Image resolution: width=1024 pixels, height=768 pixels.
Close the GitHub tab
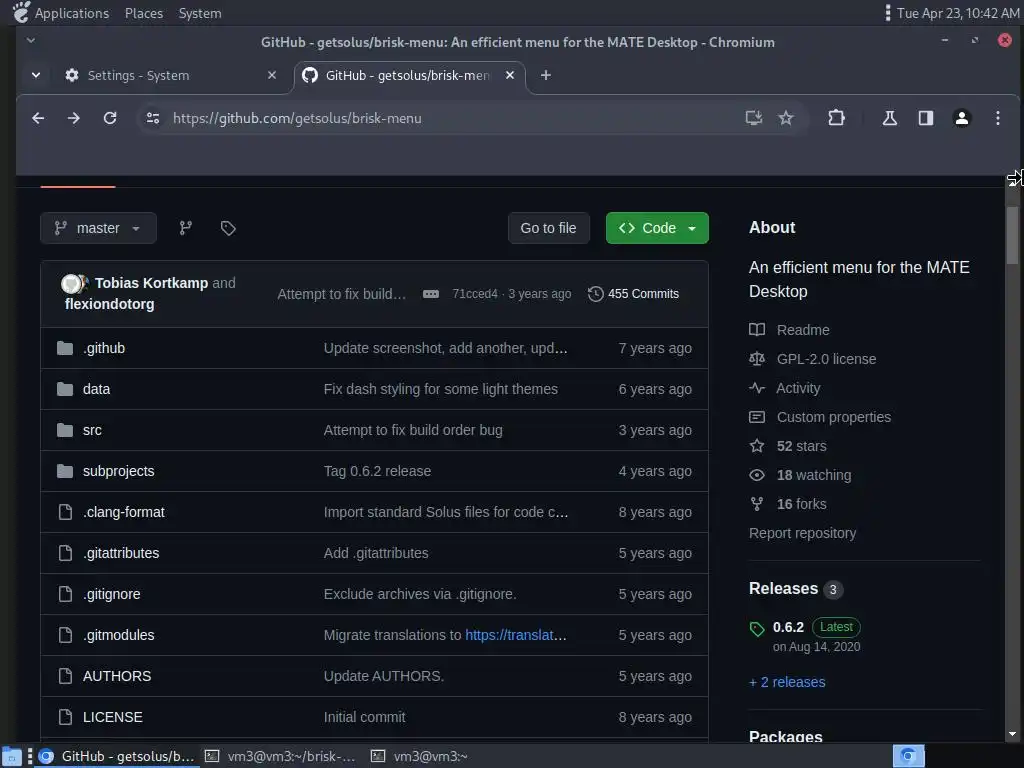pyautogui.click(x=510, y=75)
